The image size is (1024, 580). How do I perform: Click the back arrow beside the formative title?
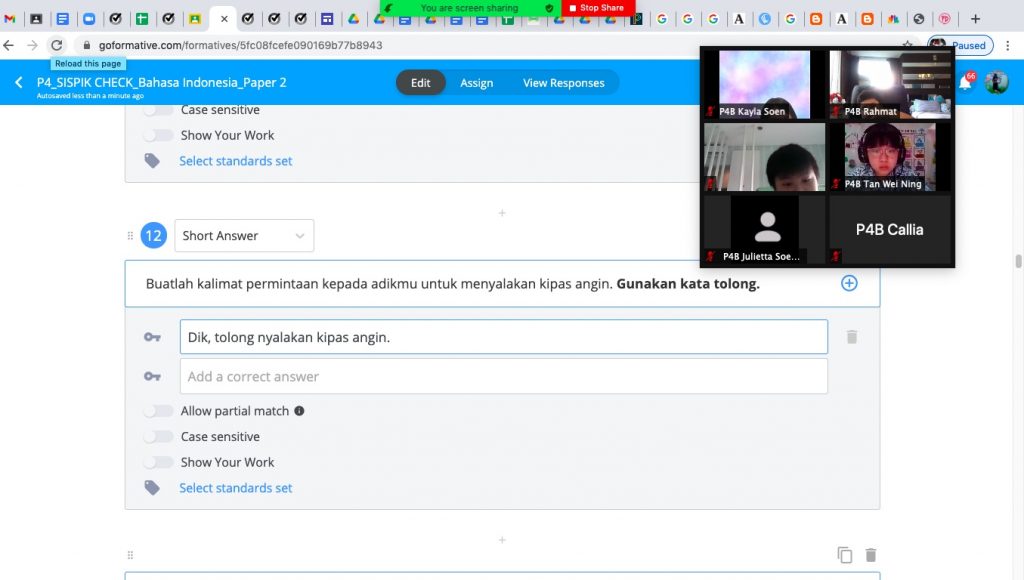(19, 83)
